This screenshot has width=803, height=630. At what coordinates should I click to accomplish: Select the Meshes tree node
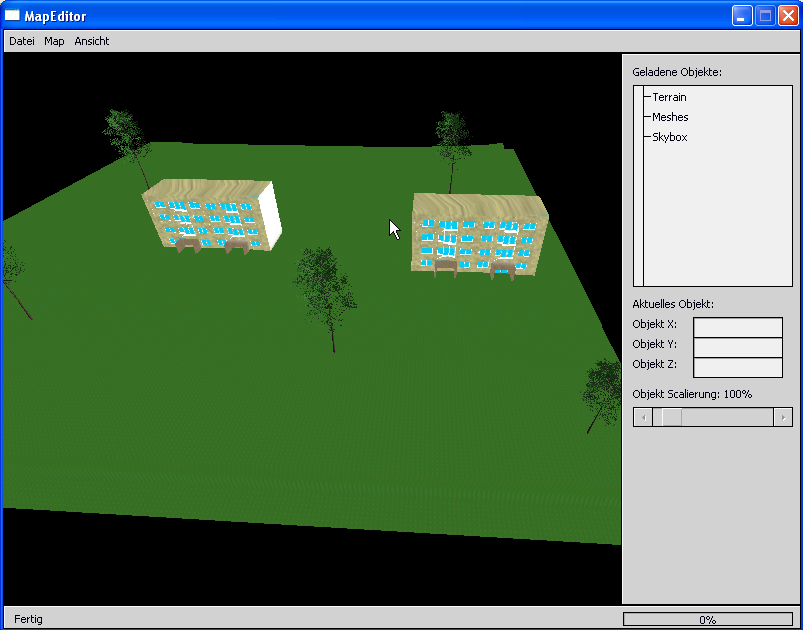click(x=670, y=117)
